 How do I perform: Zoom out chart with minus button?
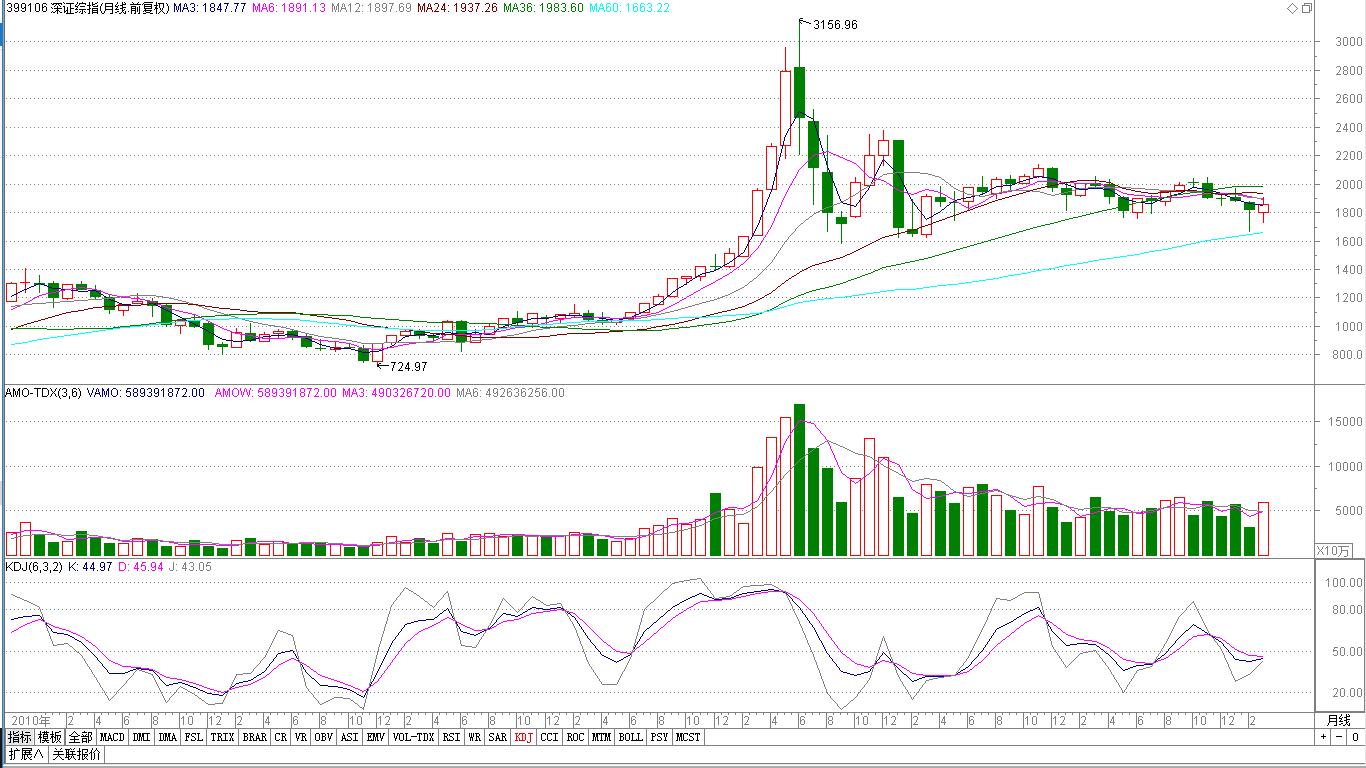(x=1338, y=737)
